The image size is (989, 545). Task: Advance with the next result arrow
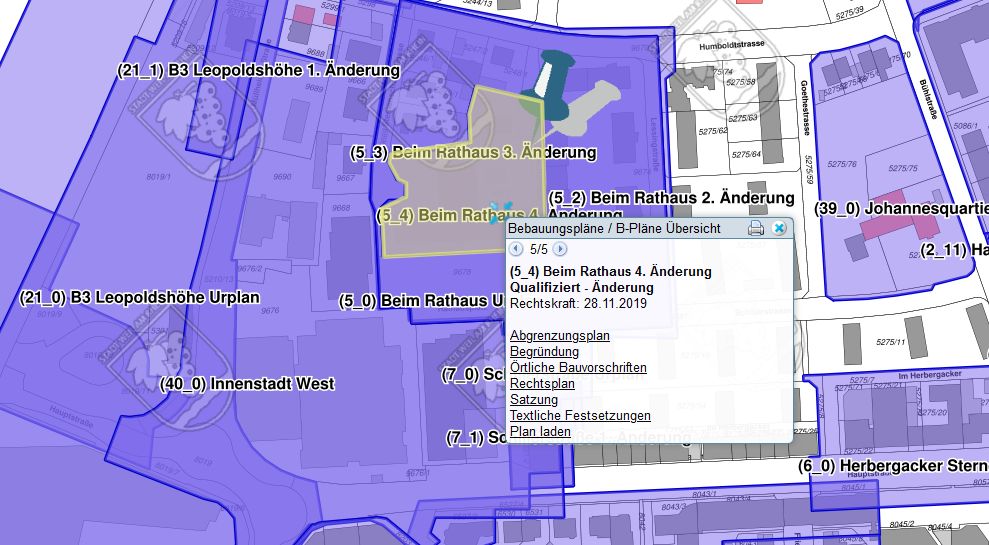tap(560, 249)
